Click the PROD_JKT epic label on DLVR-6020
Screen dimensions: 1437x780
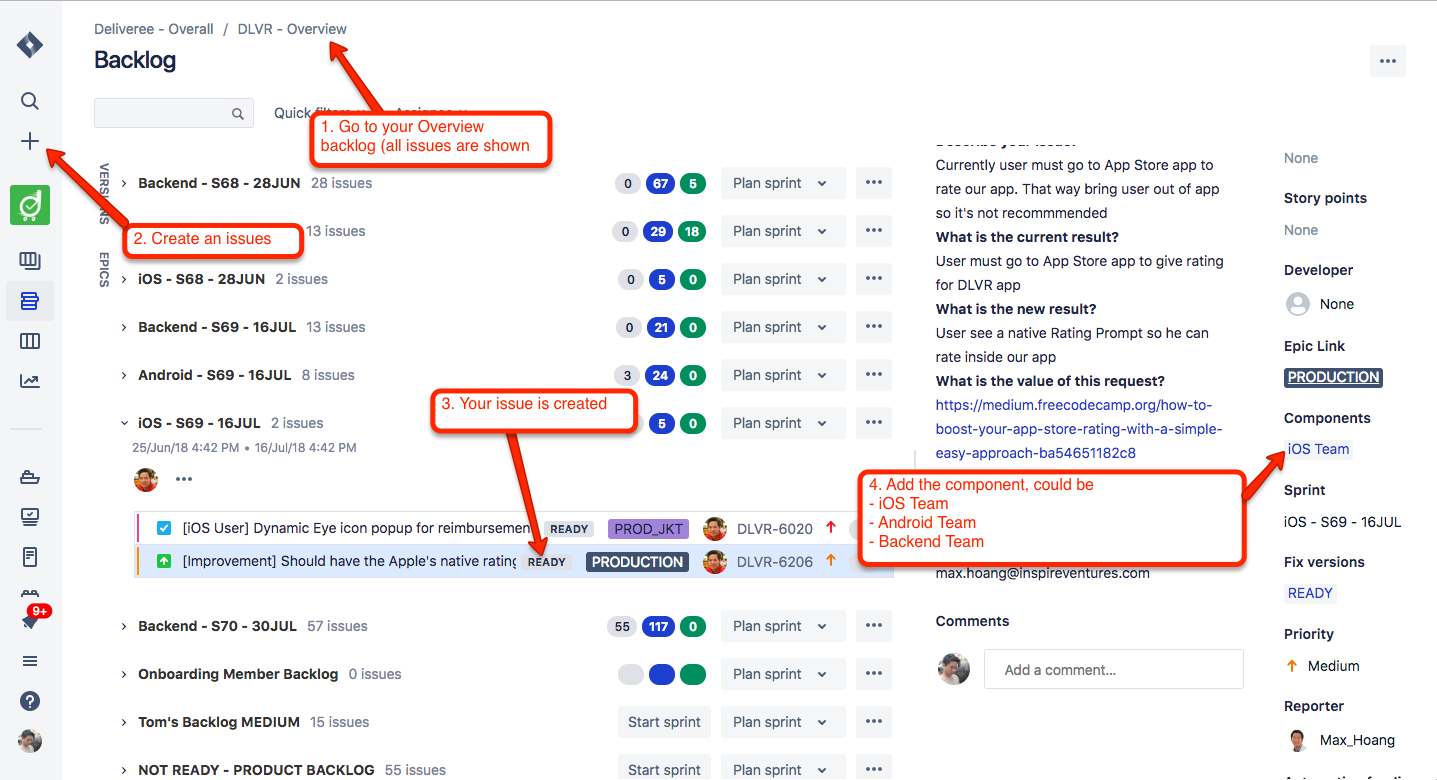649,528
